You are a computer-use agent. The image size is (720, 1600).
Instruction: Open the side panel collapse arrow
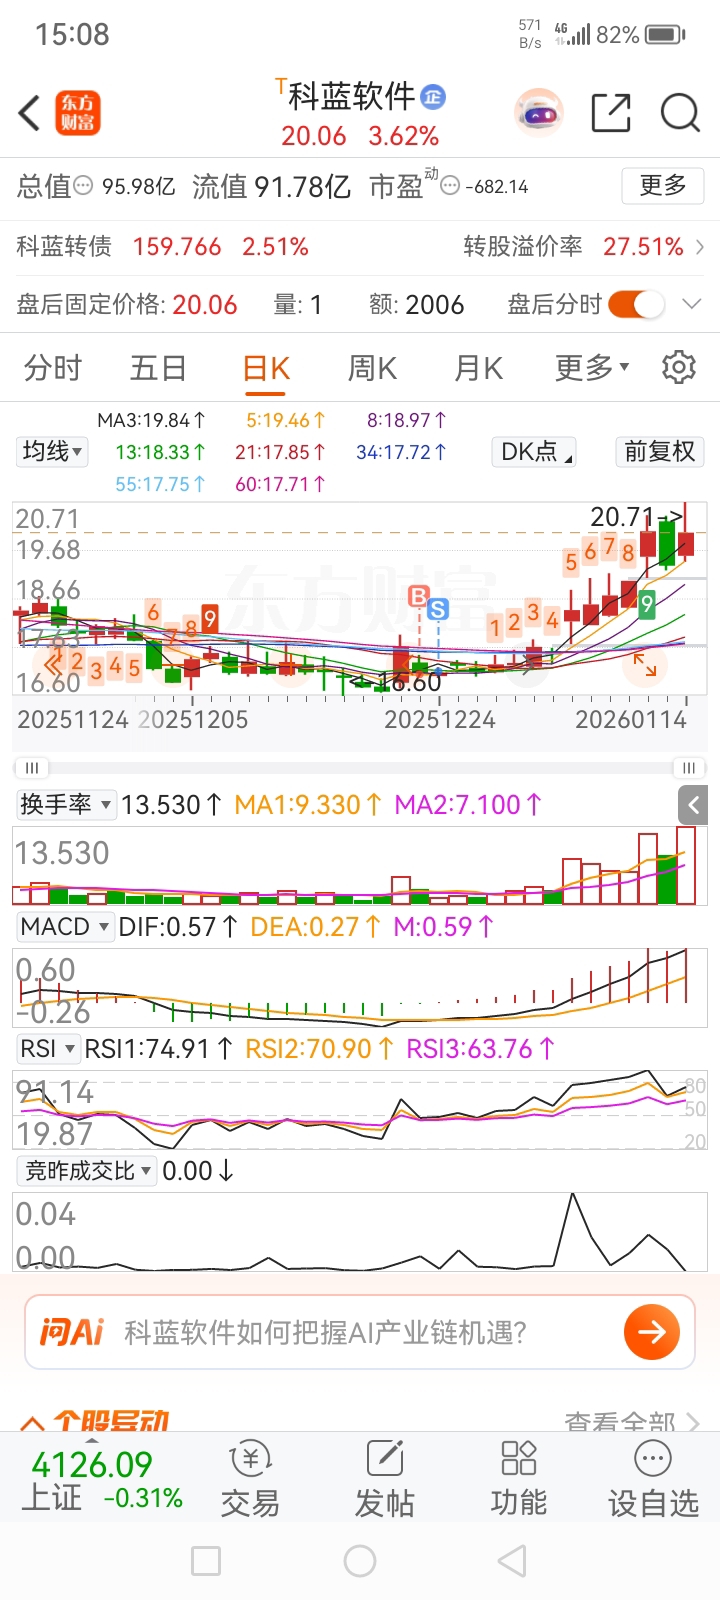pos(693,804)
